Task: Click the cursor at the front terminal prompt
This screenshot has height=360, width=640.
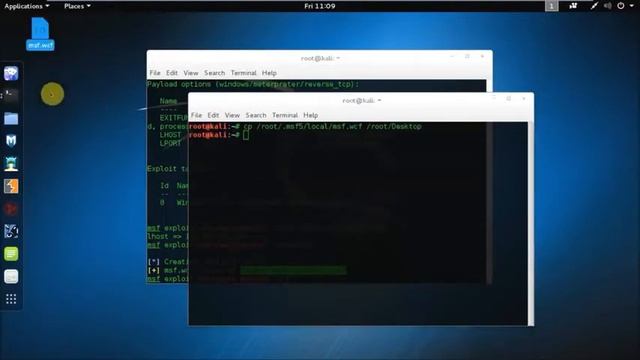Action: 246,135
